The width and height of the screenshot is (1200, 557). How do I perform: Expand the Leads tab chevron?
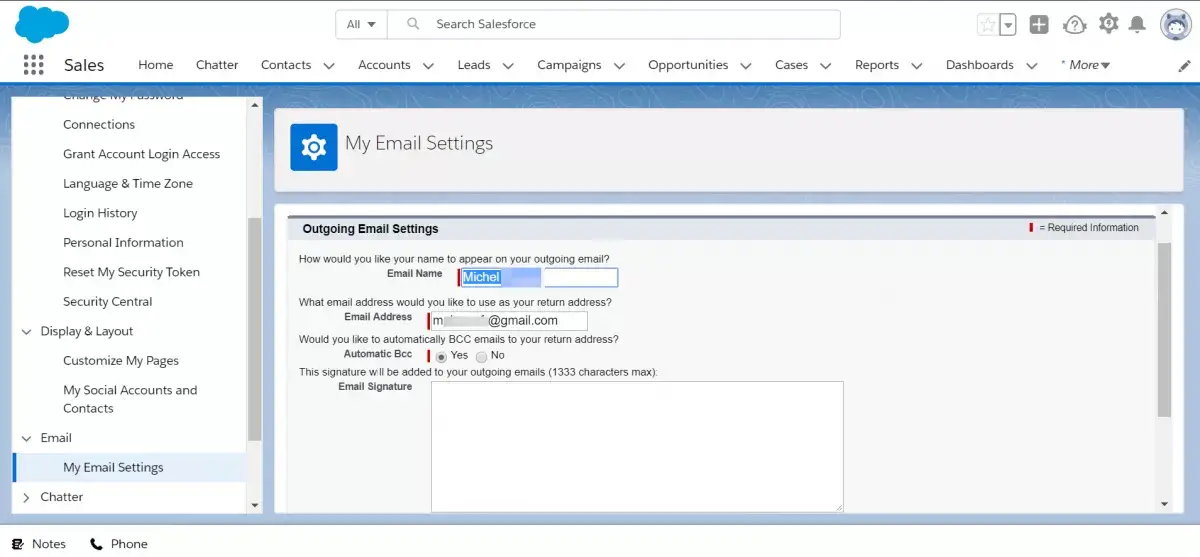point(508,66)
